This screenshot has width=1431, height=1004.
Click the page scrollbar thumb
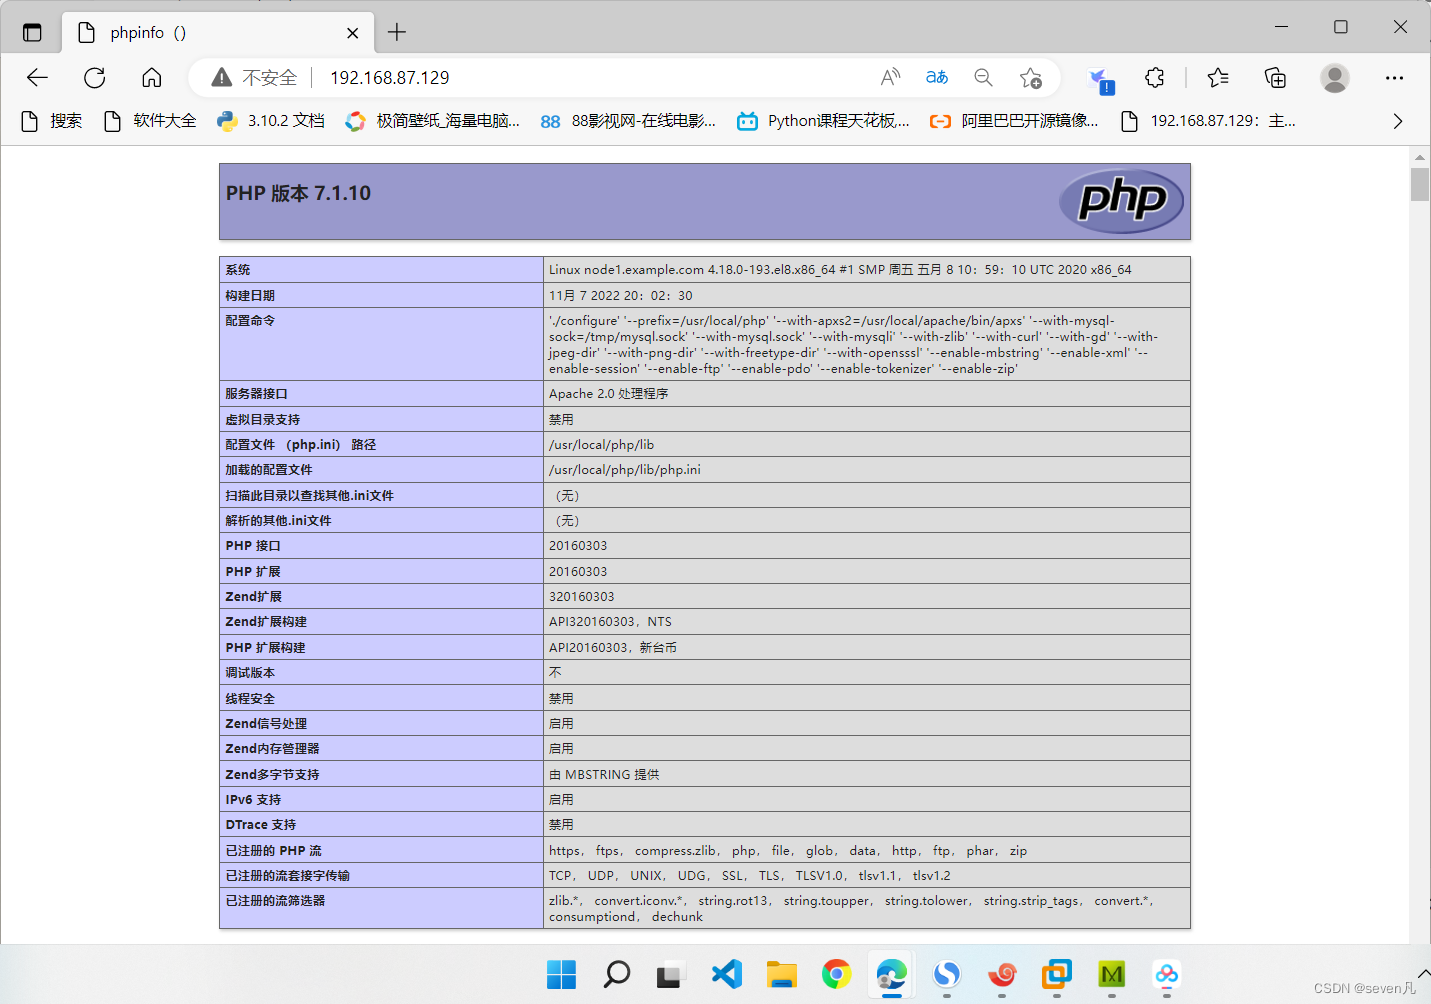(1420, 184)
